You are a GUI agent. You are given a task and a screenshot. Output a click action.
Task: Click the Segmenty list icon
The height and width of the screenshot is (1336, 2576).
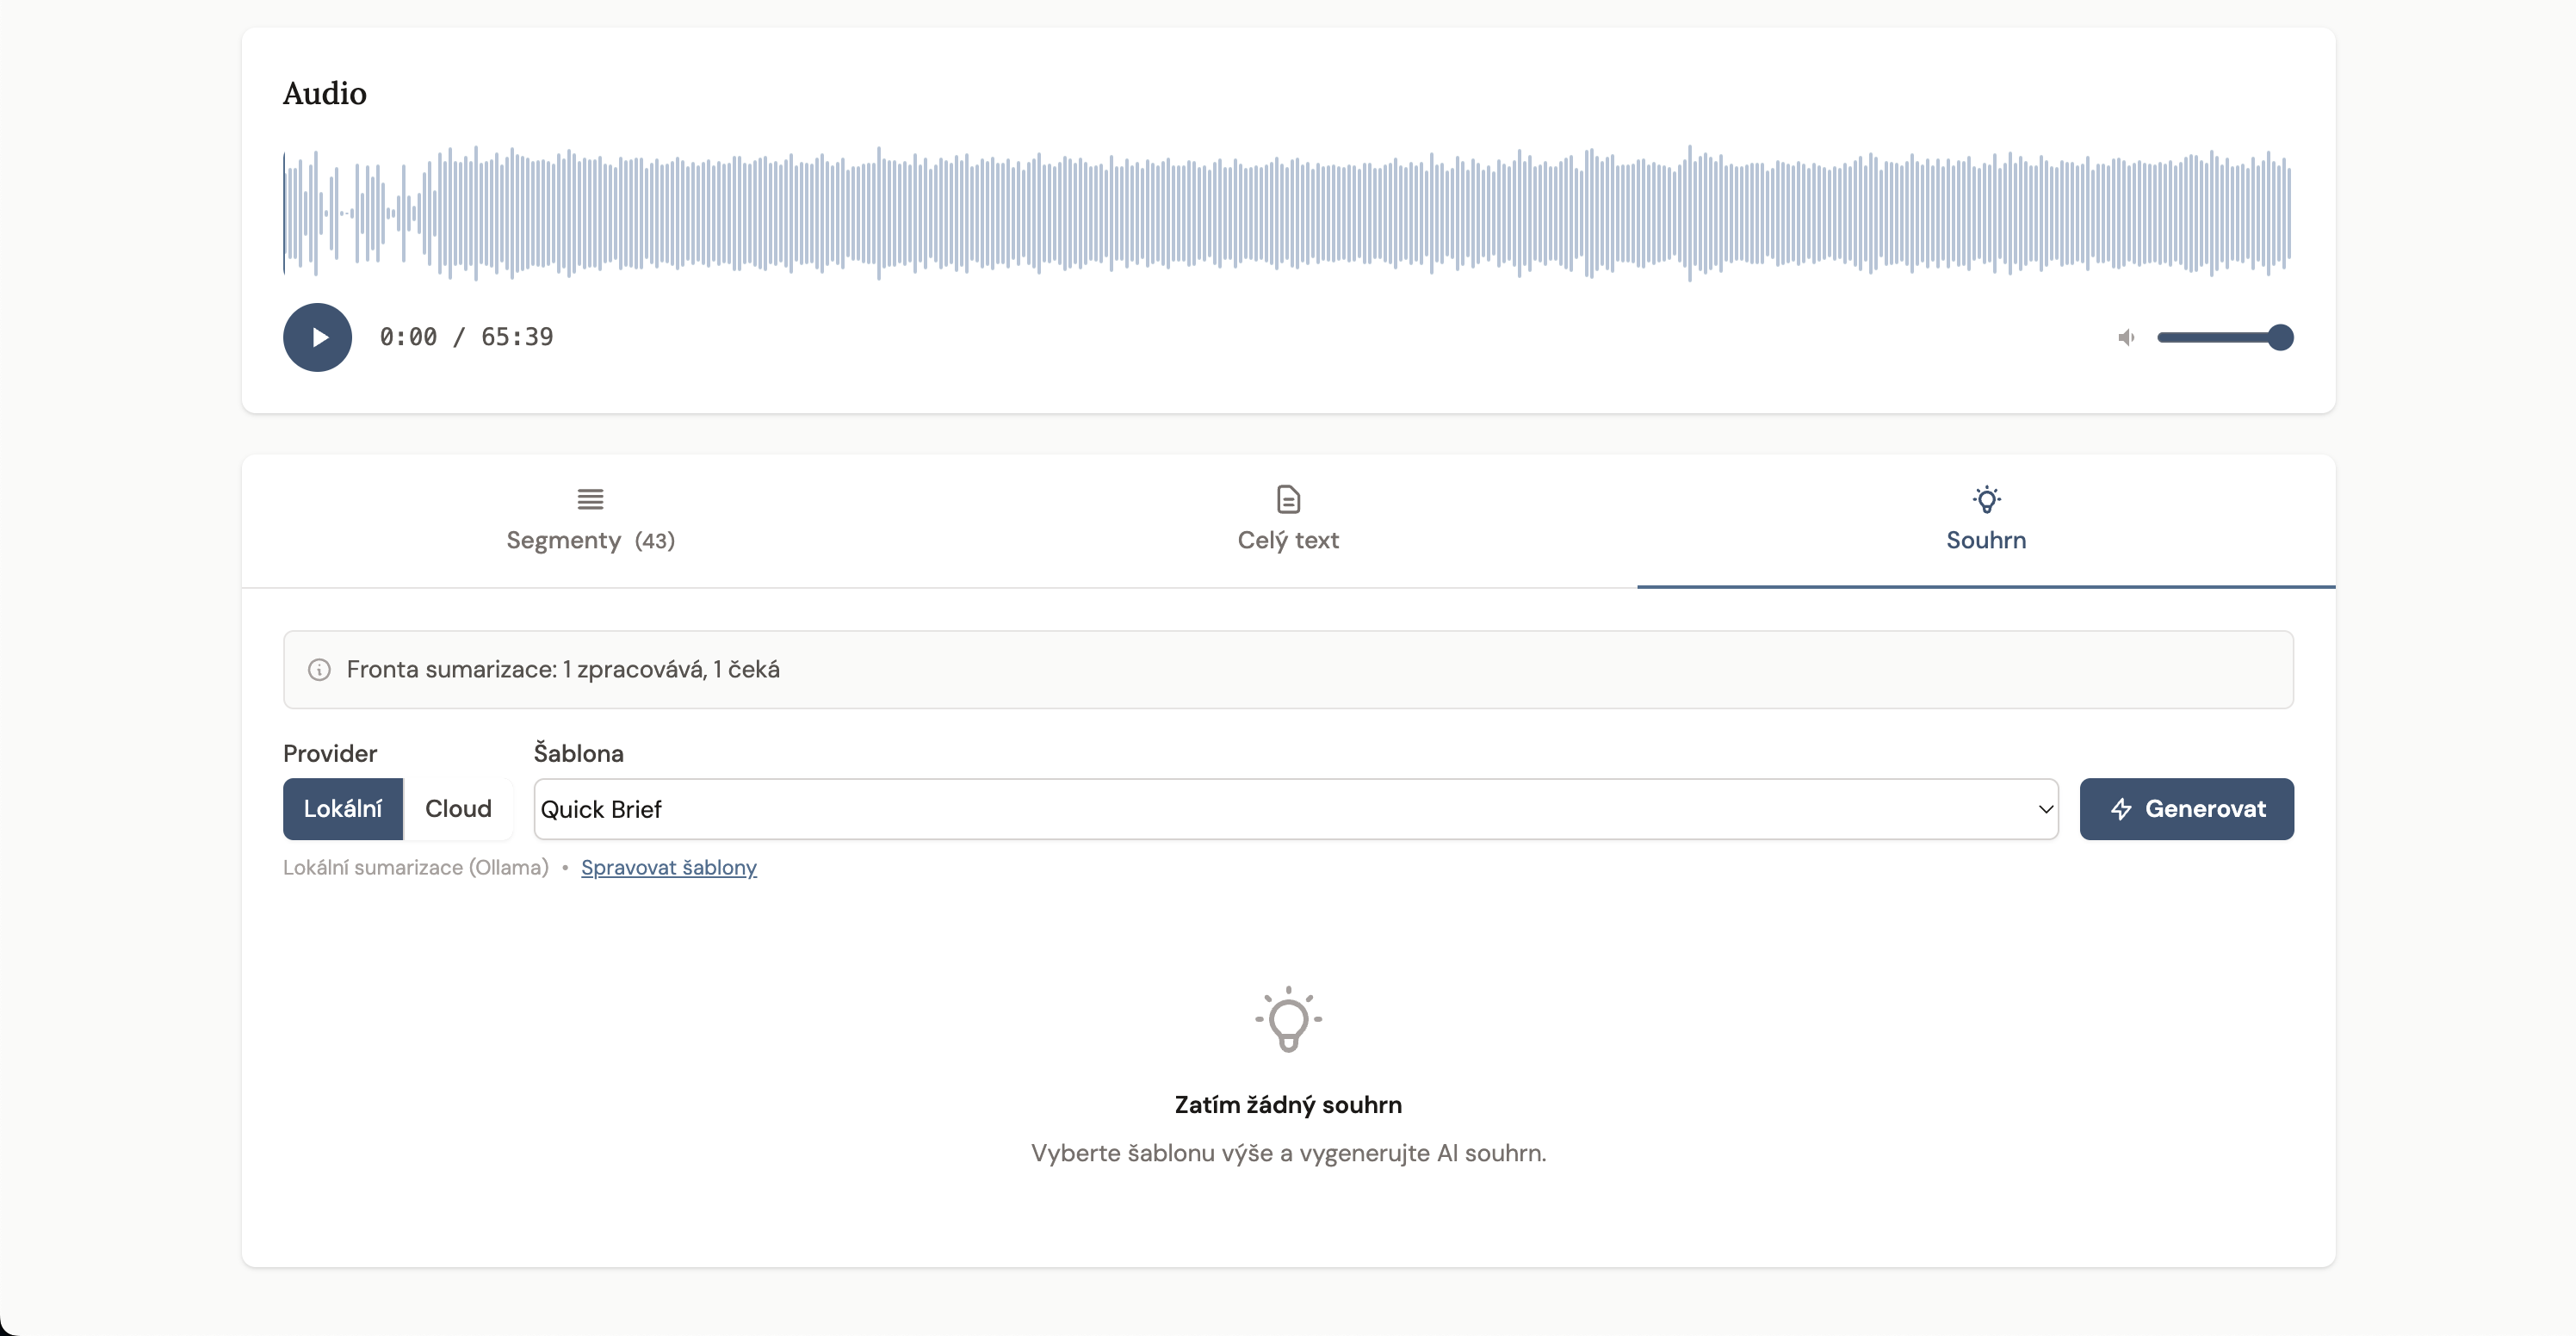(x=590, y=499)
